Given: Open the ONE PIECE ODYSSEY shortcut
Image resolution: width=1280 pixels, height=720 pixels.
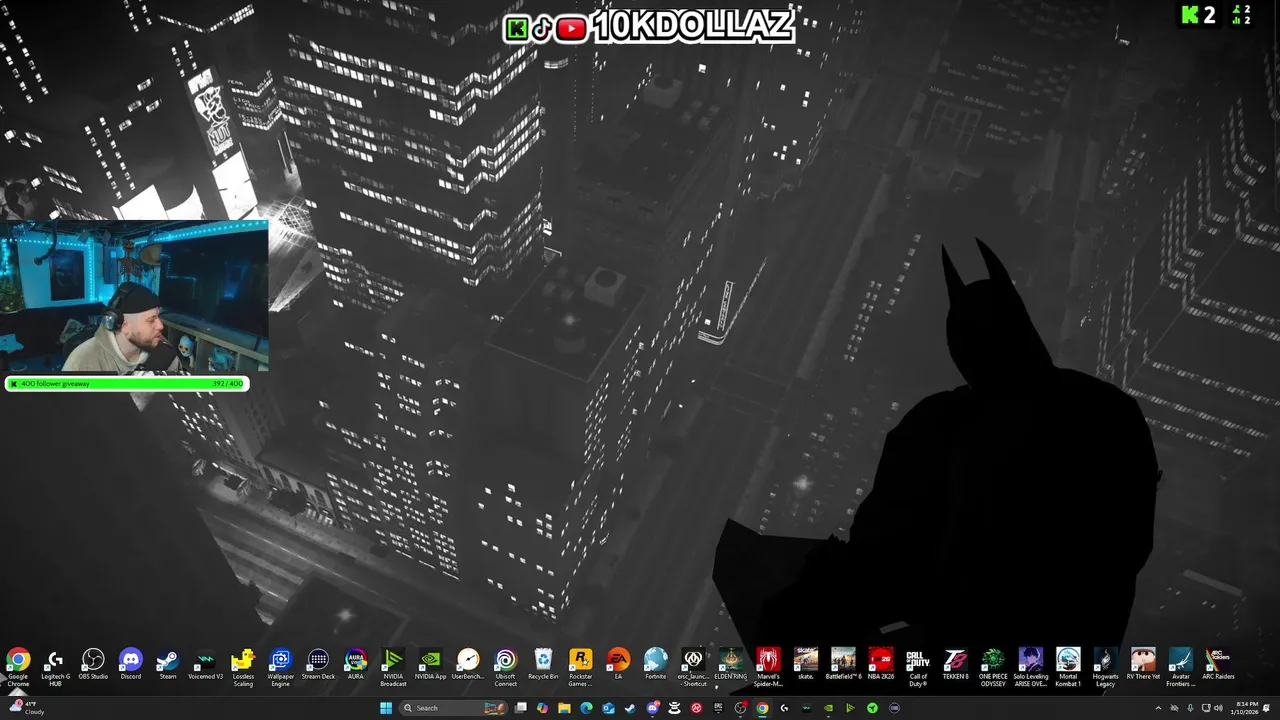Looking at the screenshot, I should [x=993, y=667].
